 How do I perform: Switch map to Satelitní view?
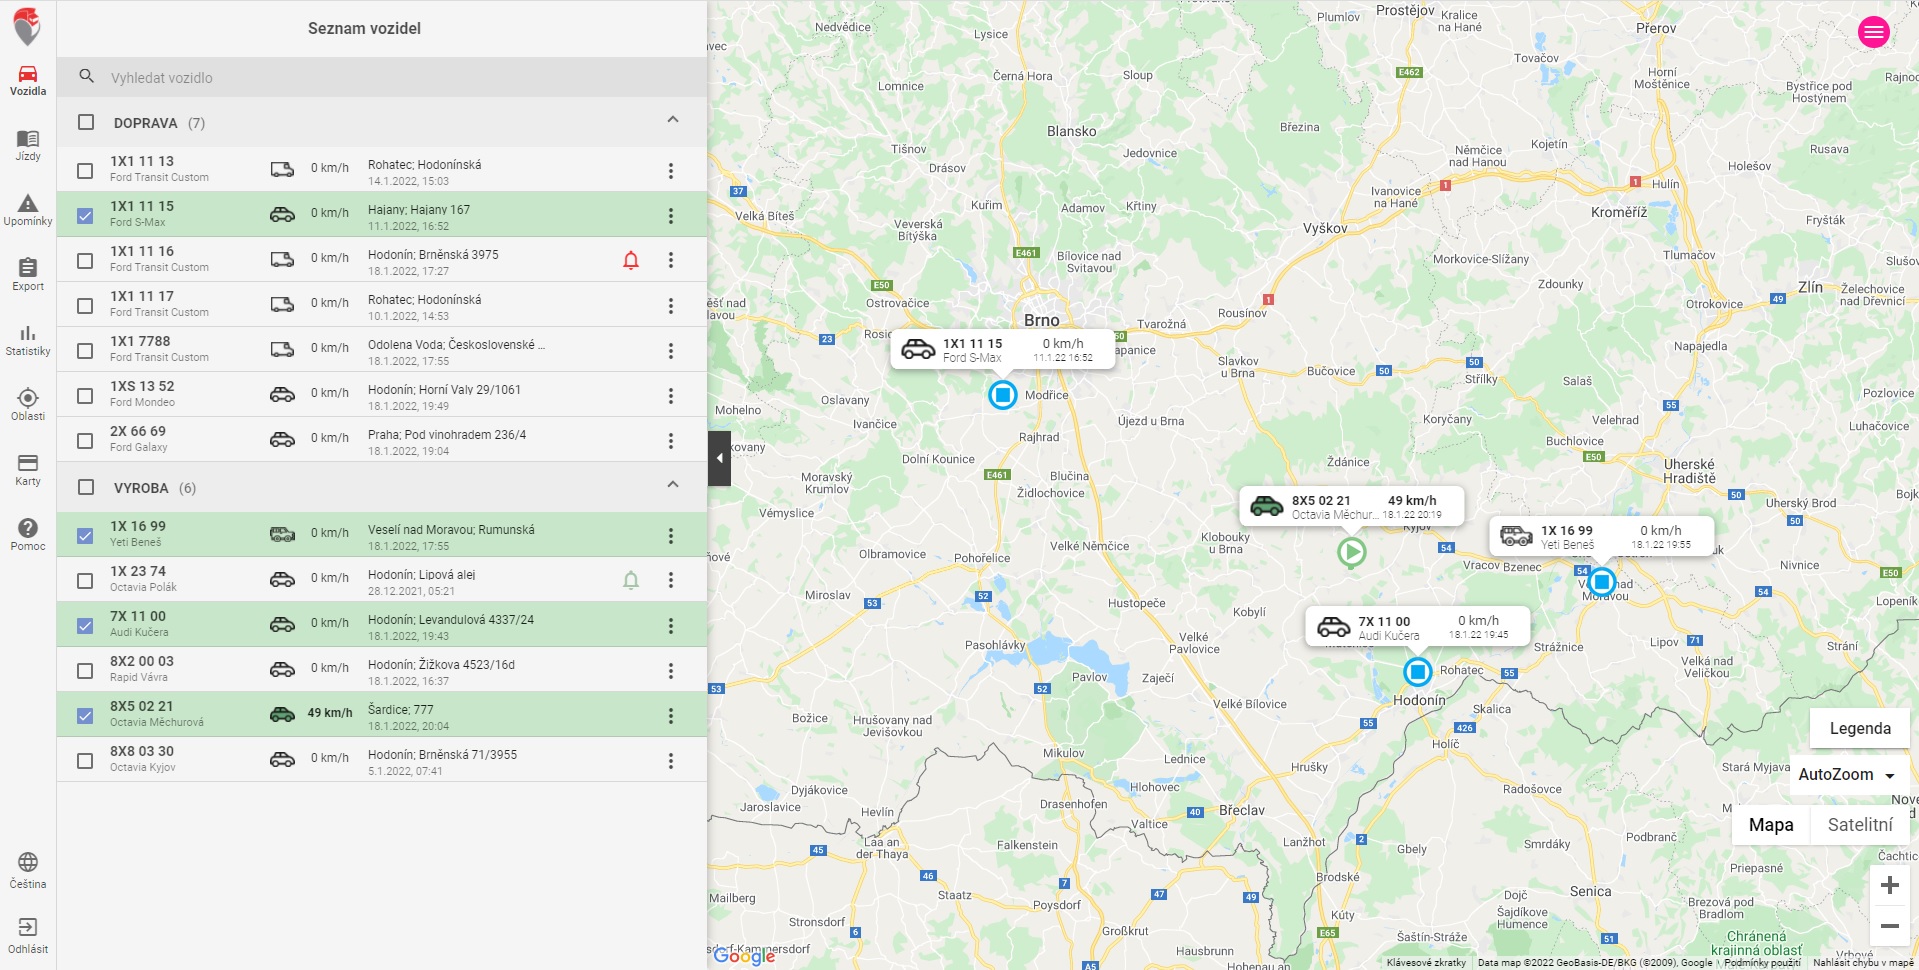(1859, 825)
